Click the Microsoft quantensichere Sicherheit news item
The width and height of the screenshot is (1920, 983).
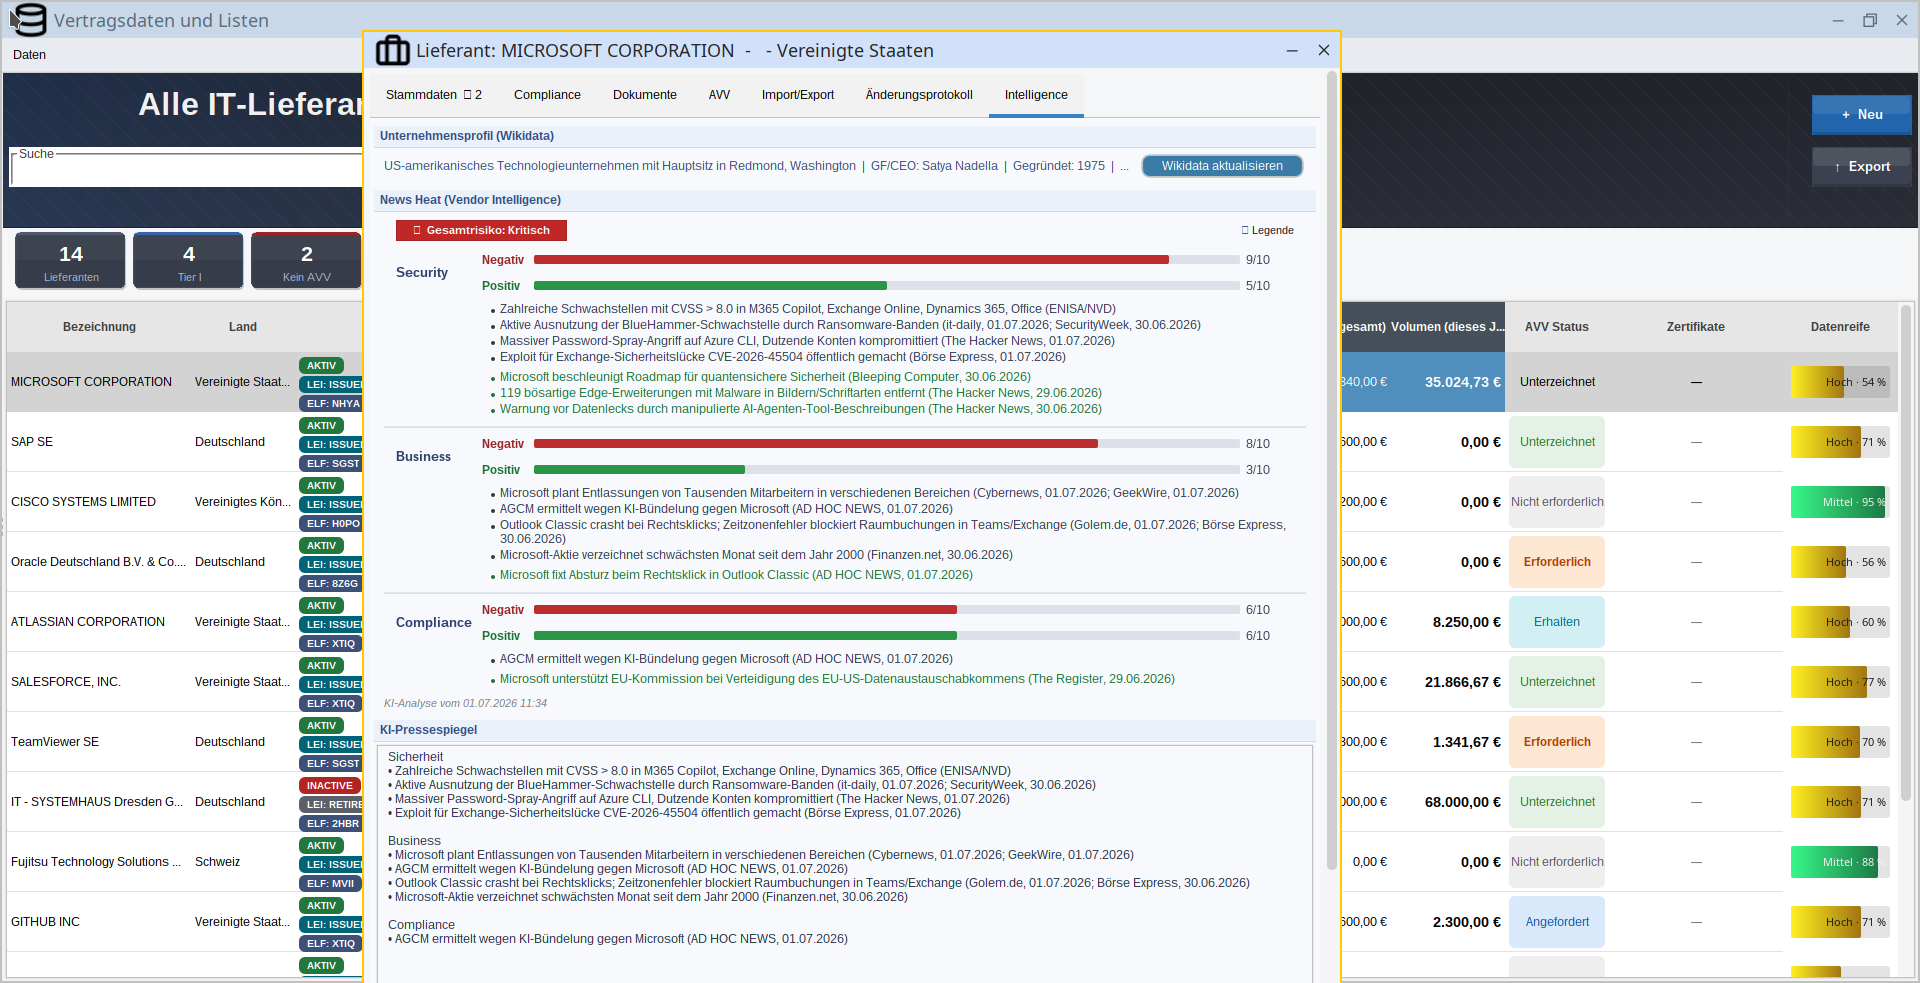tap(765, 377)
